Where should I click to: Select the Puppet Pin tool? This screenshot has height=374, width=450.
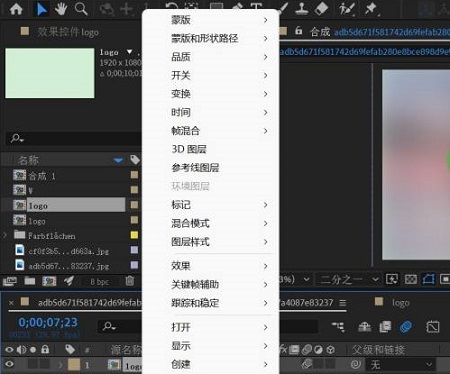371,9
